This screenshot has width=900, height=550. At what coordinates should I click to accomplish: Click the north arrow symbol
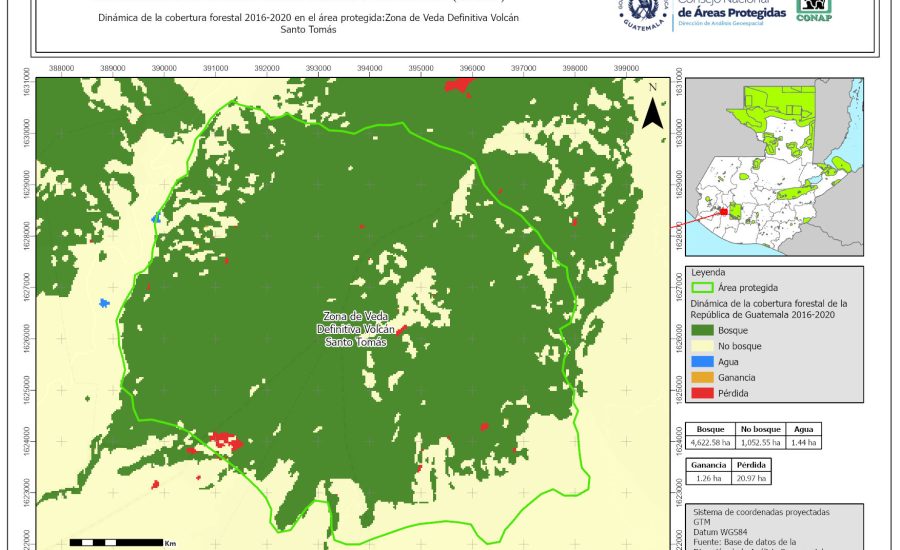(652, 108)
